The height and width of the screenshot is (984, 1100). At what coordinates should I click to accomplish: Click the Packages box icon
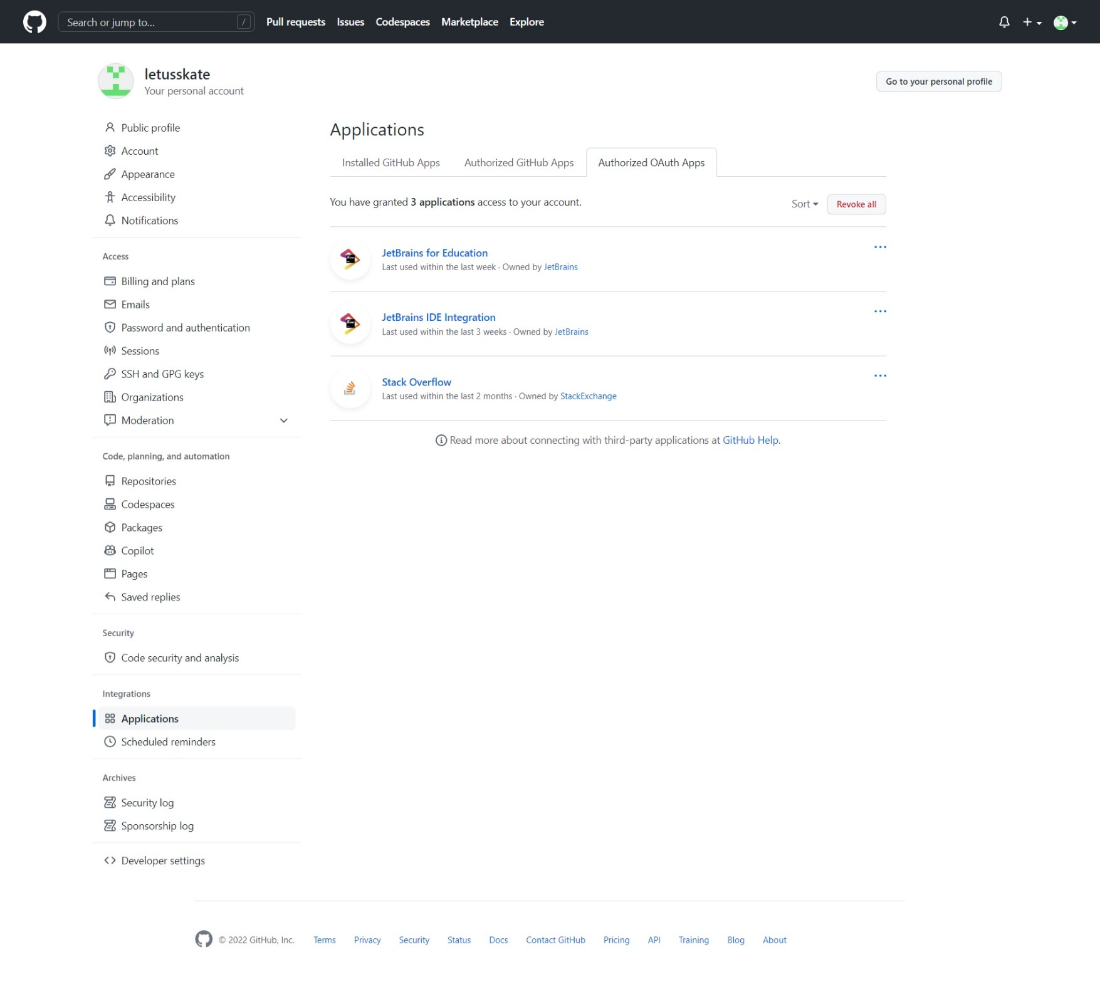pos(109,527)
